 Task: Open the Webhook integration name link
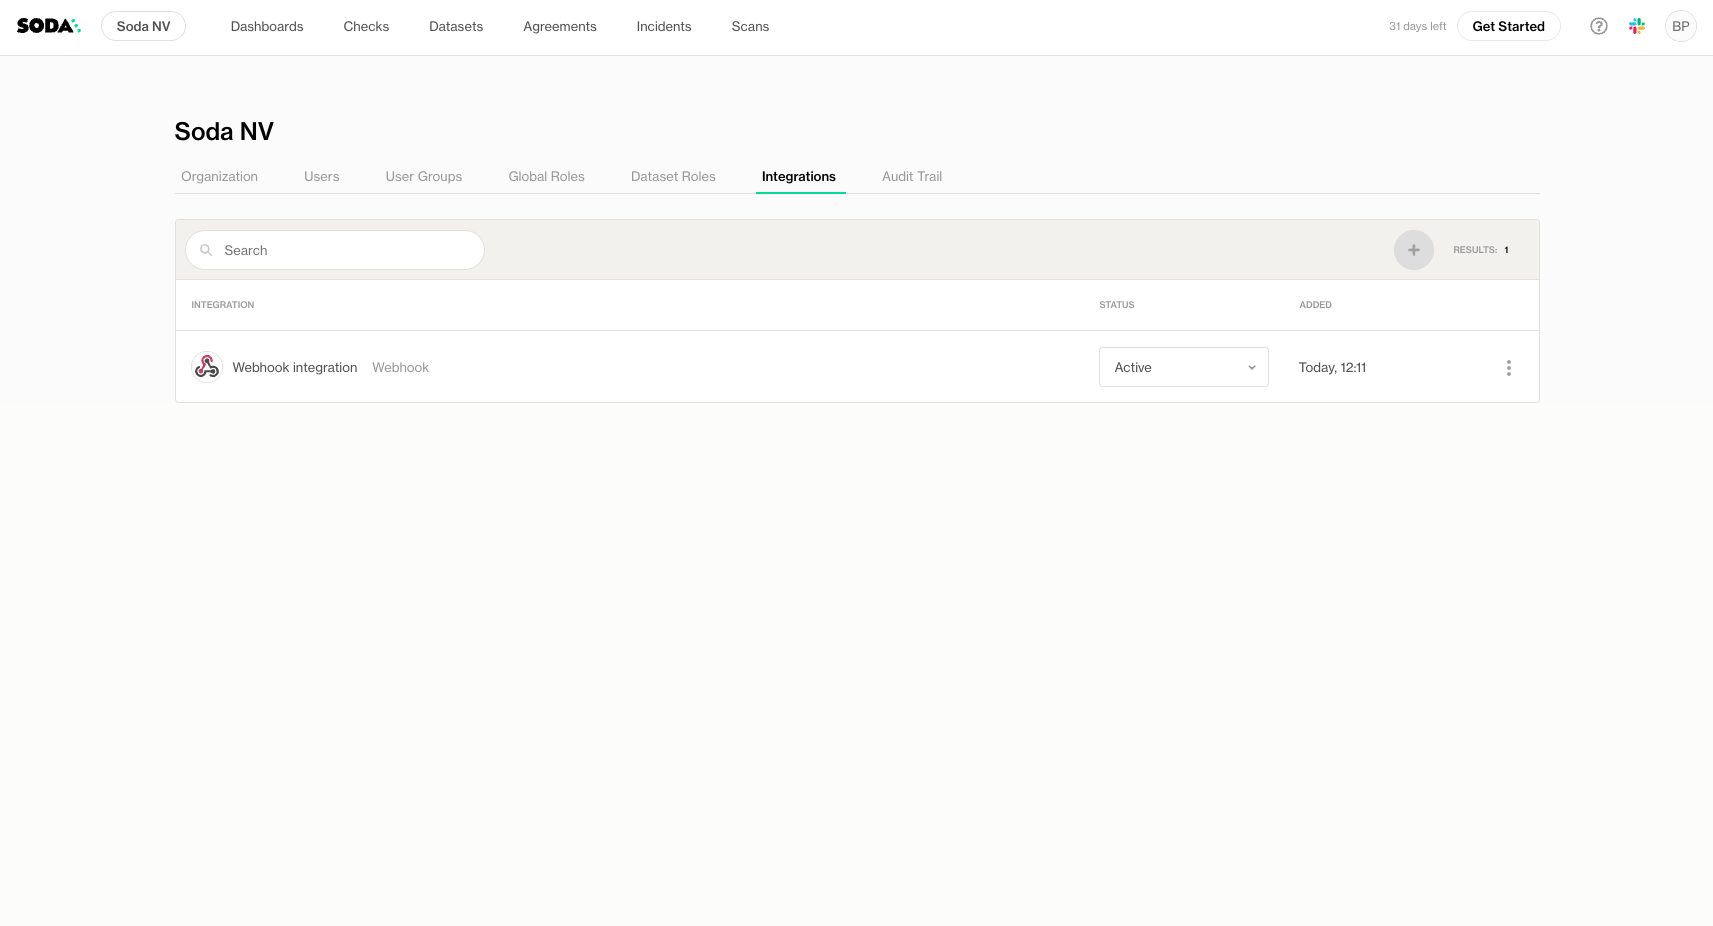click(x=294, y=367)
